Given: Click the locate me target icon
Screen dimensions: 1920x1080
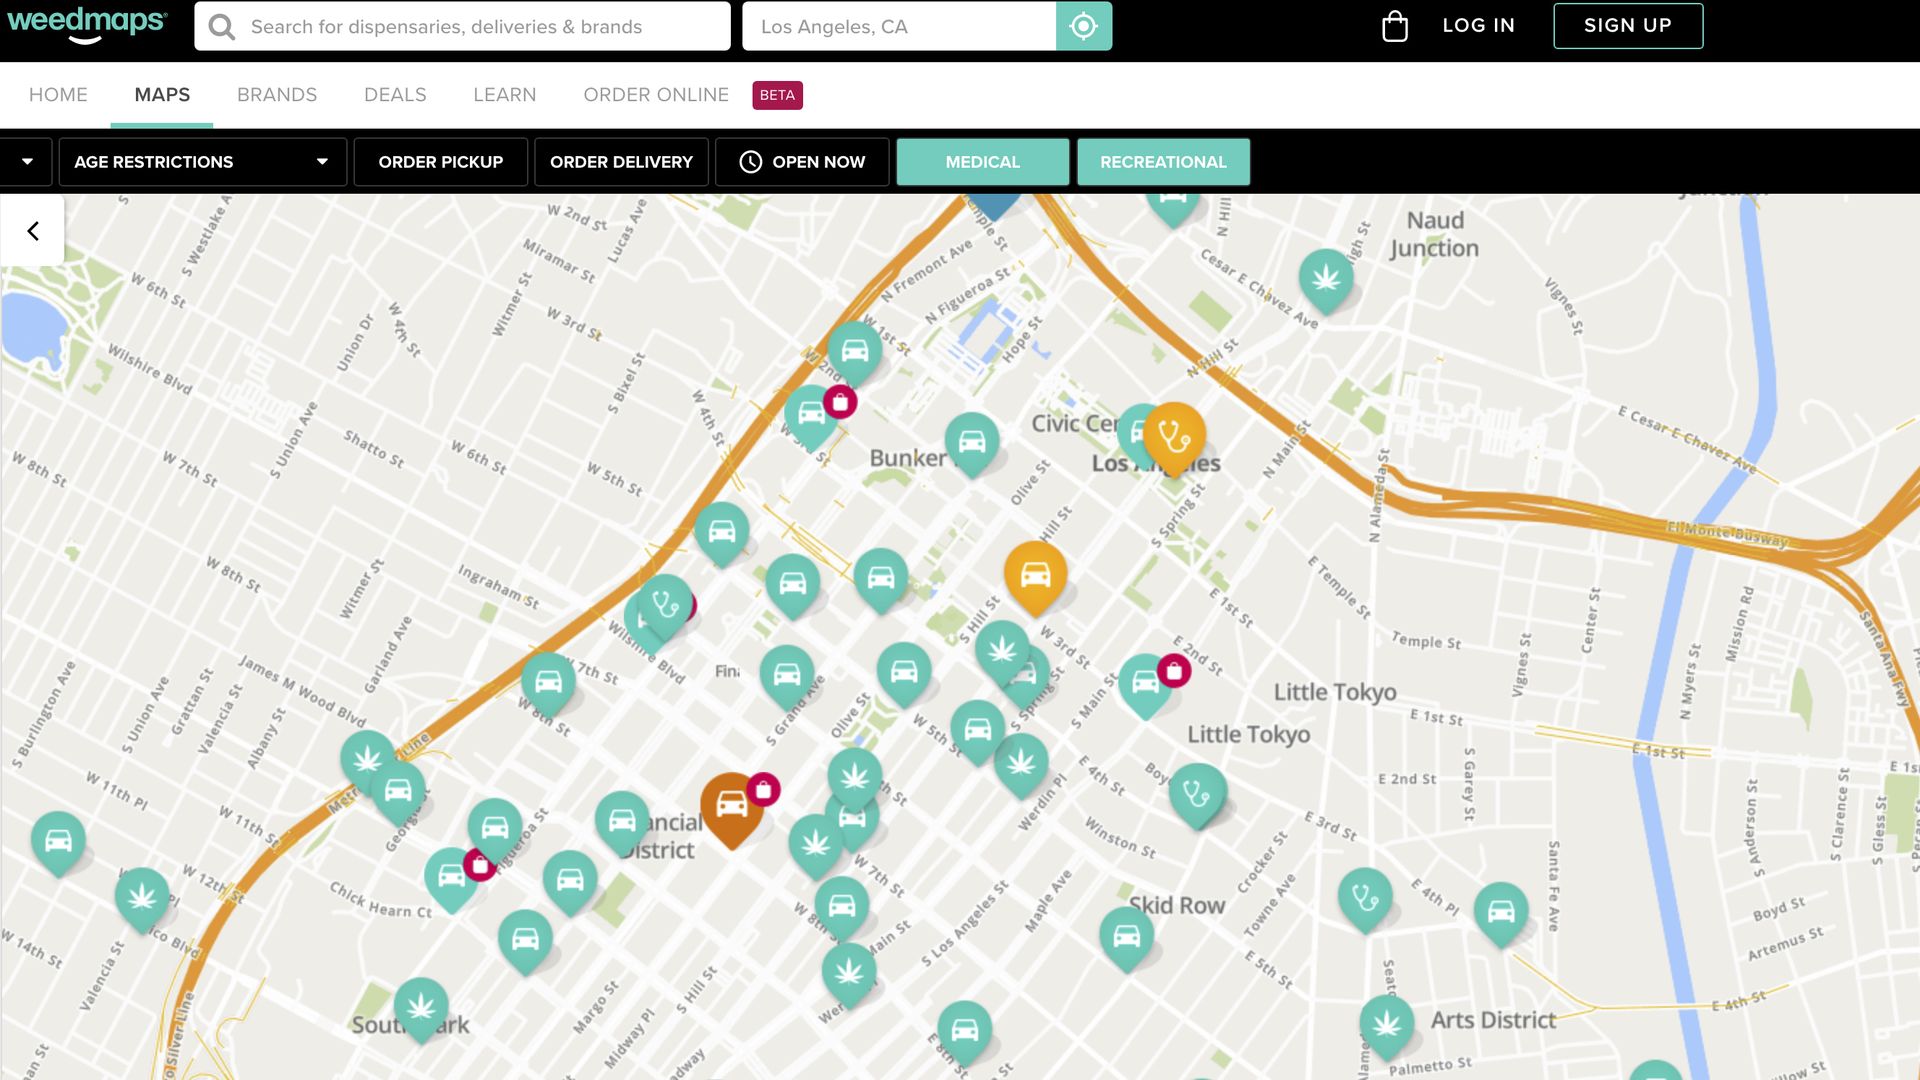Looking at the screenshot, I should pyautogui.click(x=1083, y=26).
